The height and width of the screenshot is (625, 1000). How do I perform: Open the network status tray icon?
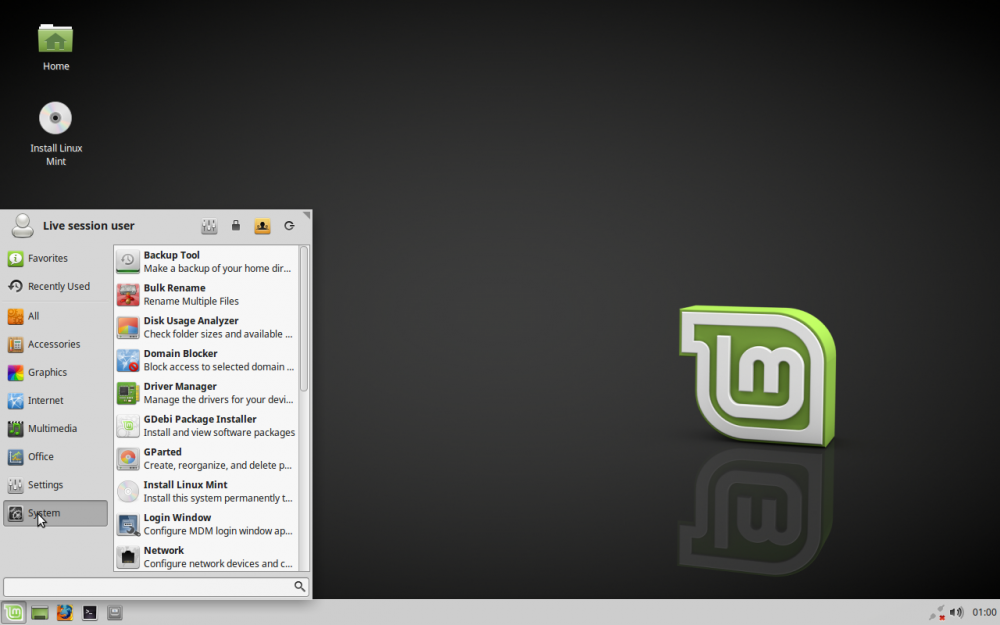click(937, 613)
